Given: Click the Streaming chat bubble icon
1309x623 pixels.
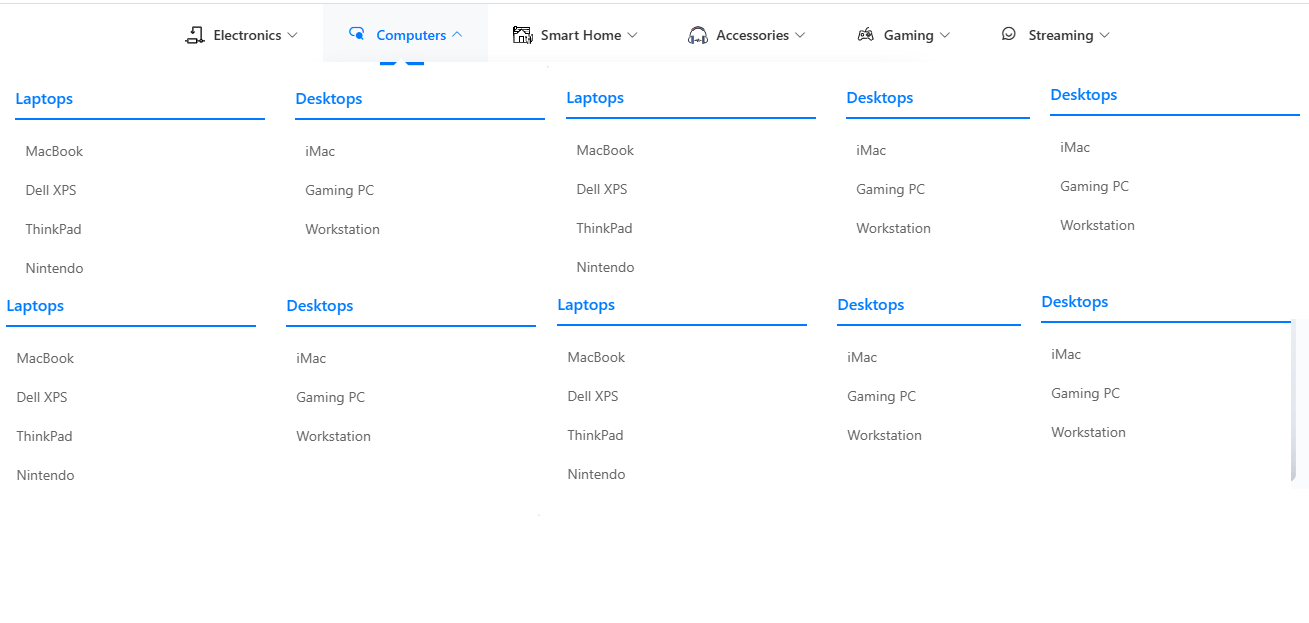Looking at the screenshot, I should (x=1009, y=34).
